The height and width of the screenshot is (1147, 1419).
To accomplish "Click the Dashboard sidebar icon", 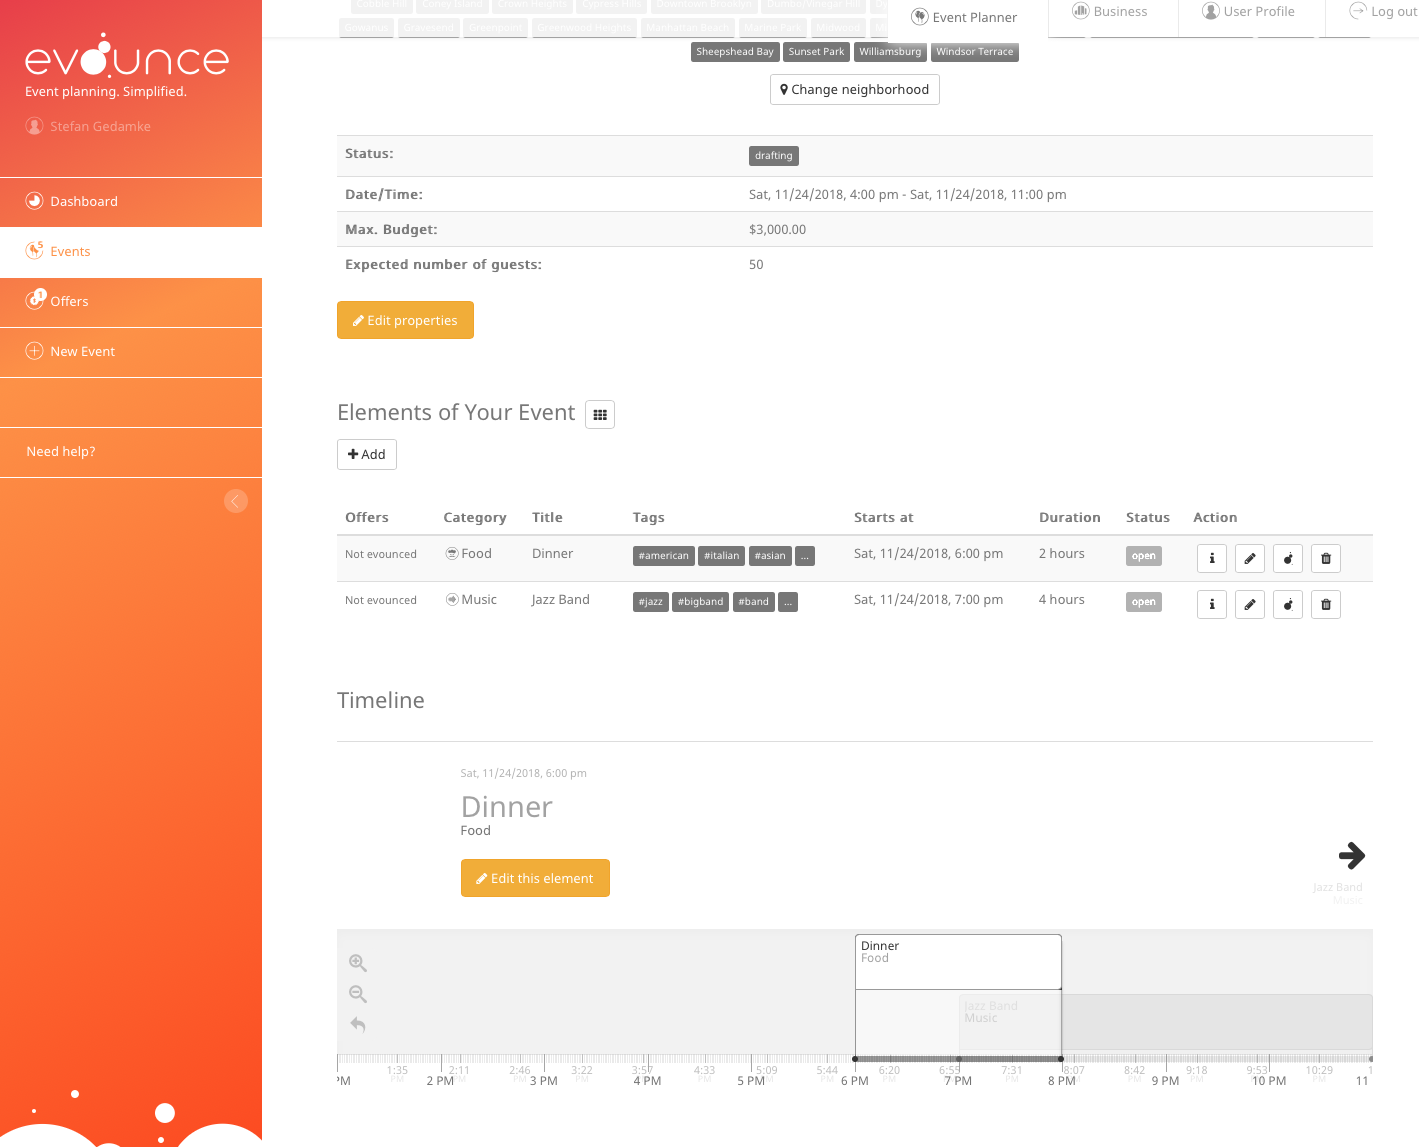I will coord(35,200).
